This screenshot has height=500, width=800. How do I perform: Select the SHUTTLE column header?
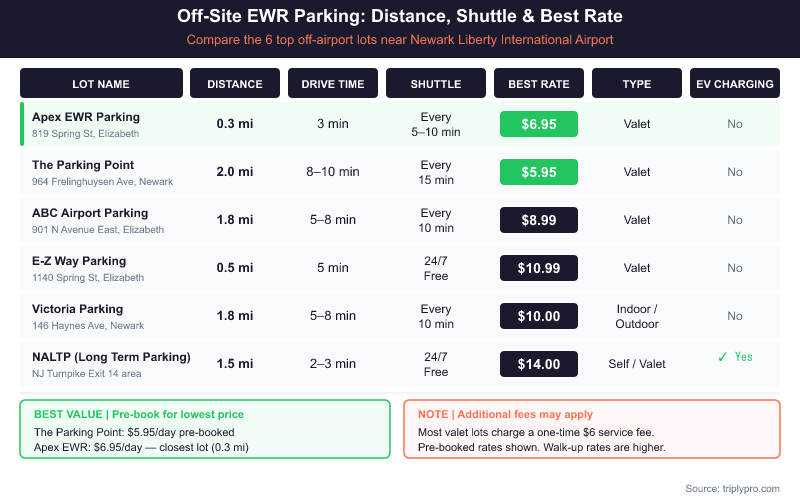[x=435, y=84]
